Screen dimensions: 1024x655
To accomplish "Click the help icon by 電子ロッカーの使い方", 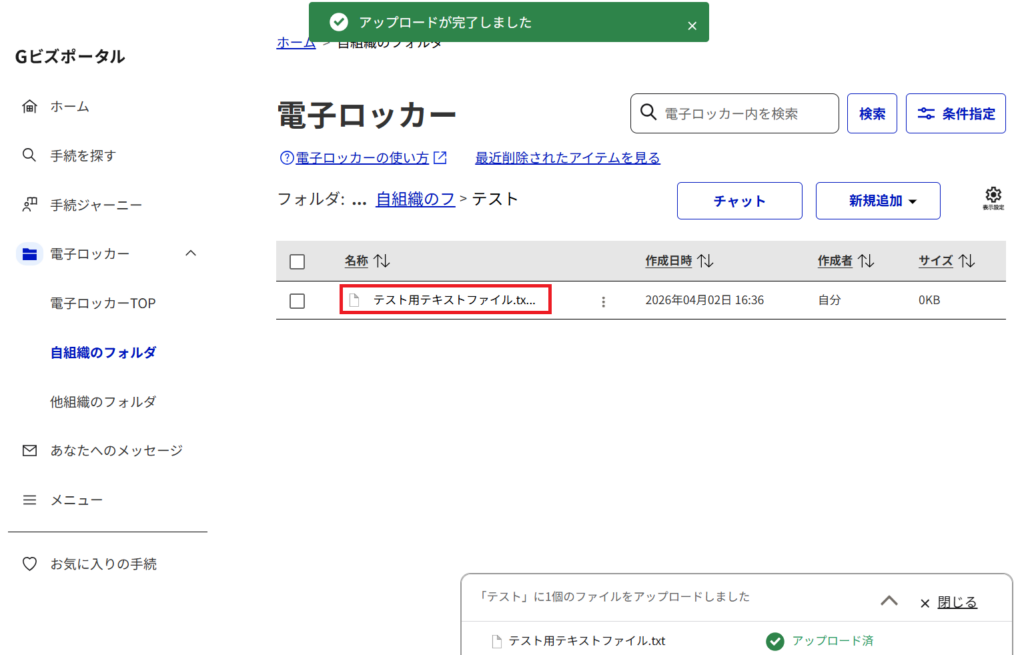I will coord(287,158).
